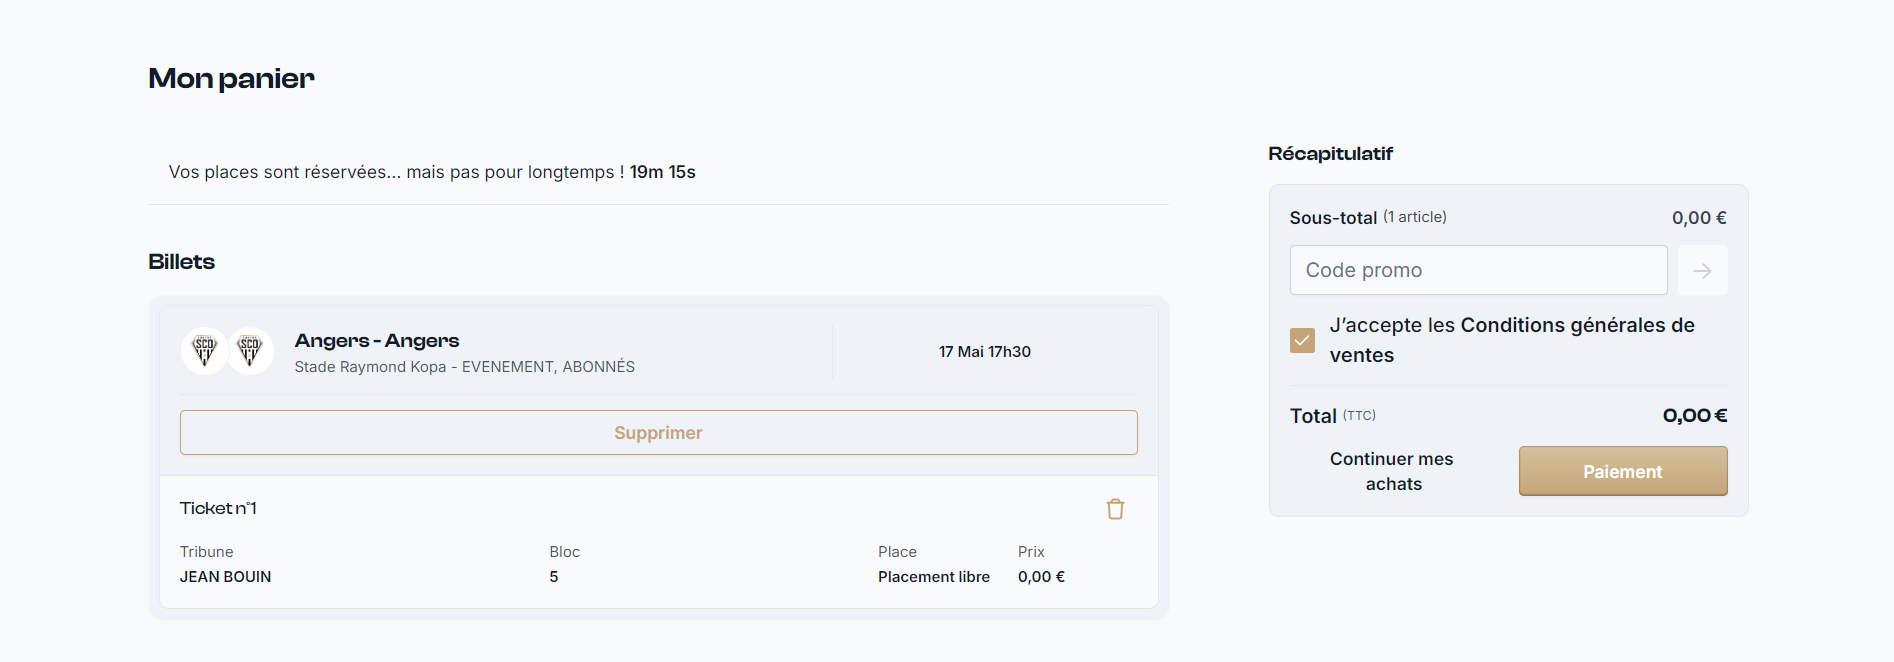
Task: Delete Ticket n°1 with the trash icon
Action: pyautogui.click(x=1115, y=509)
